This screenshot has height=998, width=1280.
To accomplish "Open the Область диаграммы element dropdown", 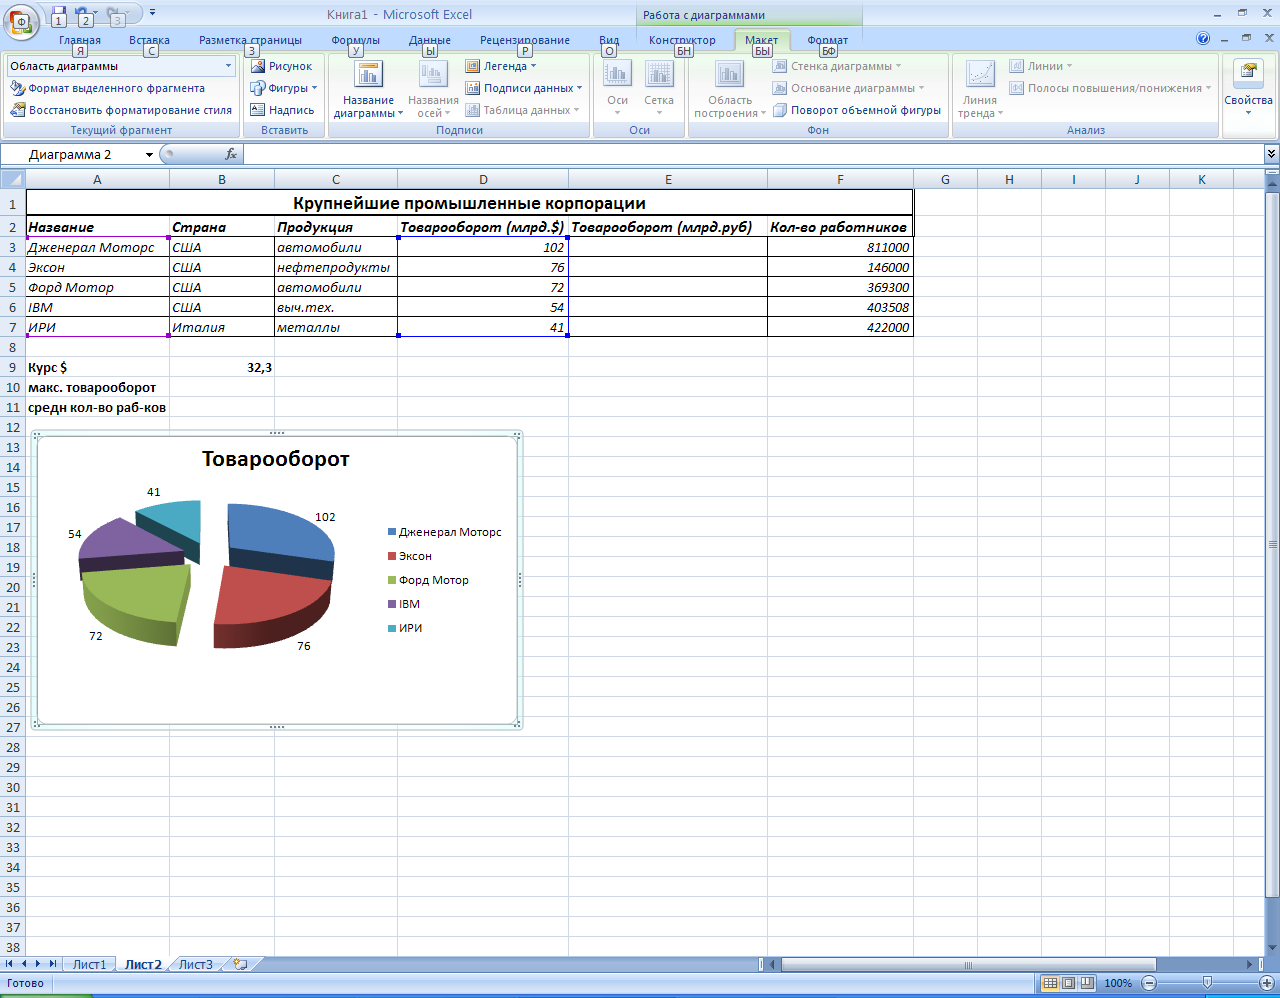I will [229, 66].
